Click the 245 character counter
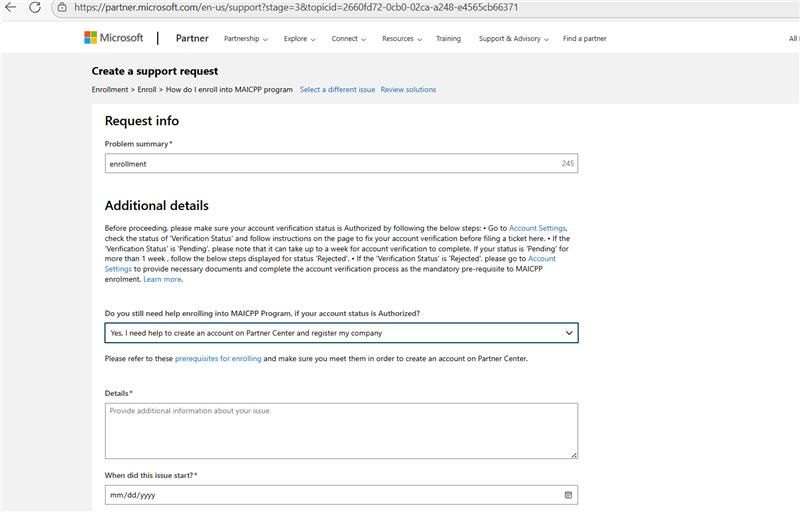 pyautogui.click(x=567, y=164)
